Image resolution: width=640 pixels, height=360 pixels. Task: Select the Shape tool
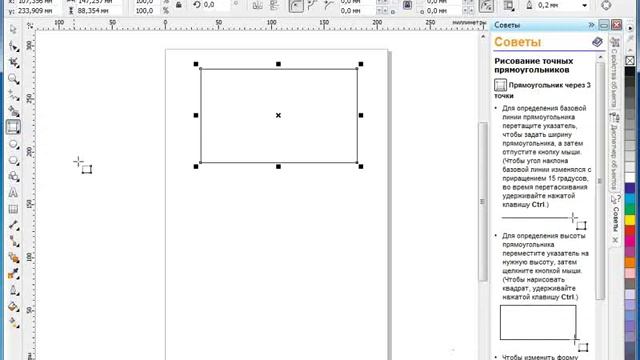click(13, 47)
